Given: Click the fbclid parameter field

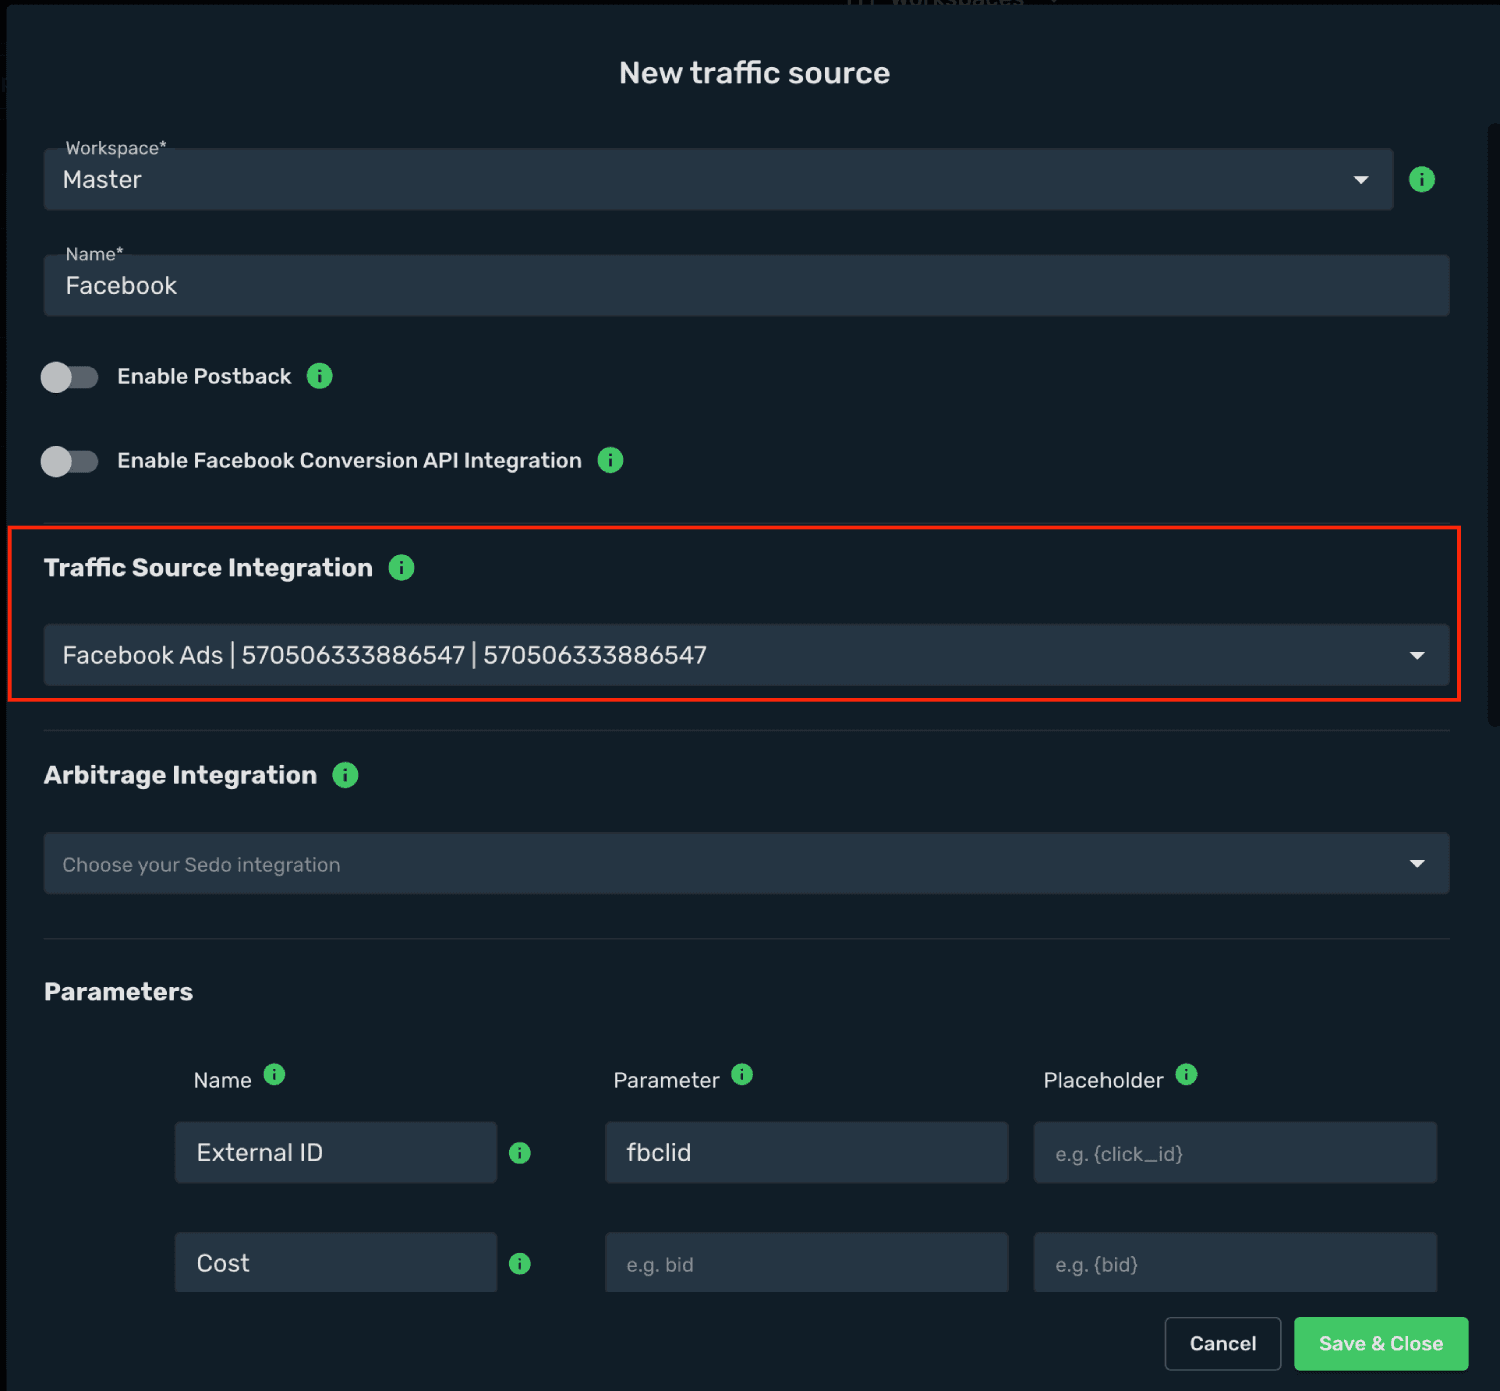Looking at the screenshot, I should (x=806, y=1152).
